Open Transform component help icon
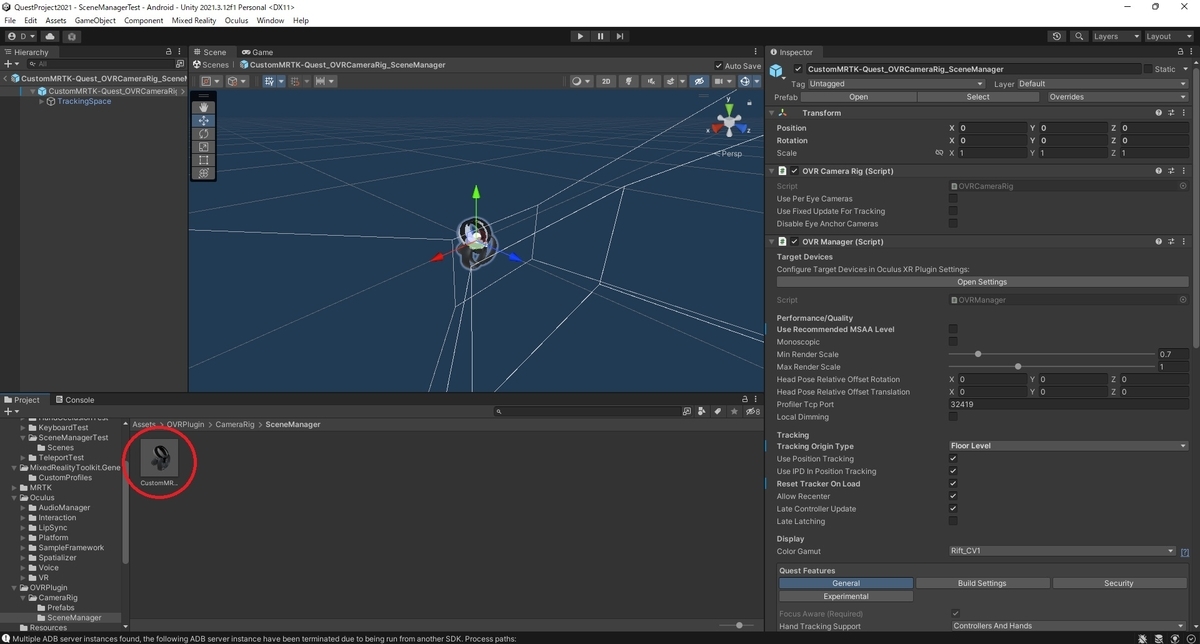 1158,113
